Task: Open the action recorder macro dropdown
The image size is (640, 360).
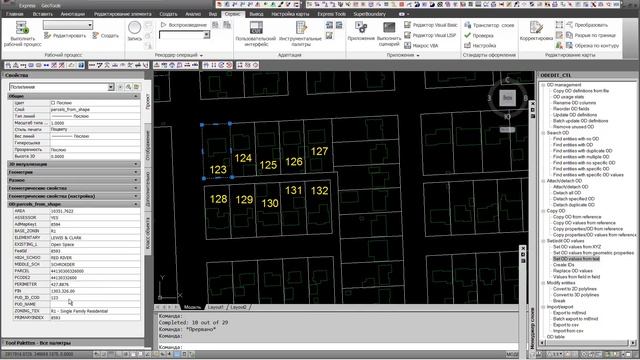Action: 184,35
